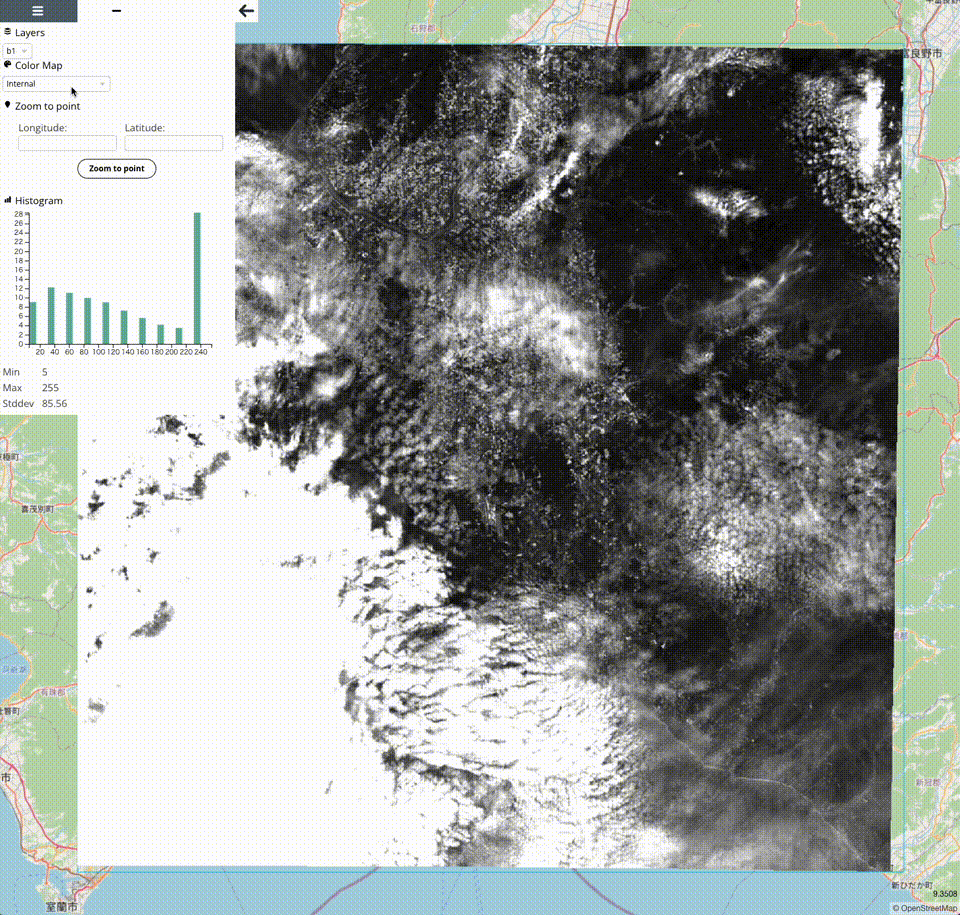Click the Histogram bar chart icon

point(7,200)
